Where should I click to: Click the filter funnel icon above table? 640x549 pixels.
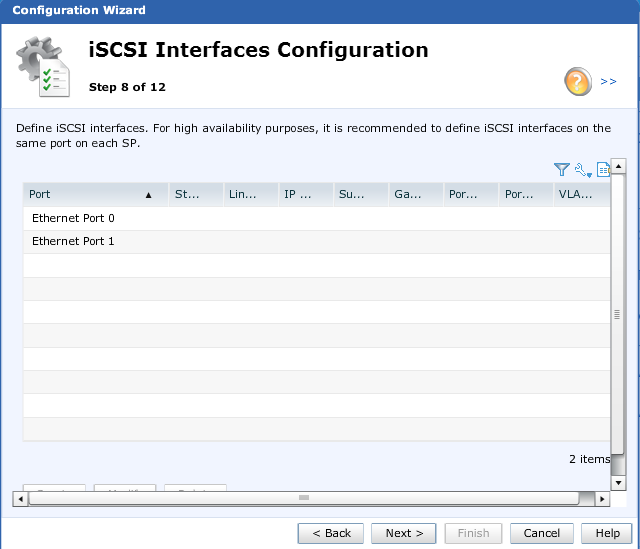561,170
